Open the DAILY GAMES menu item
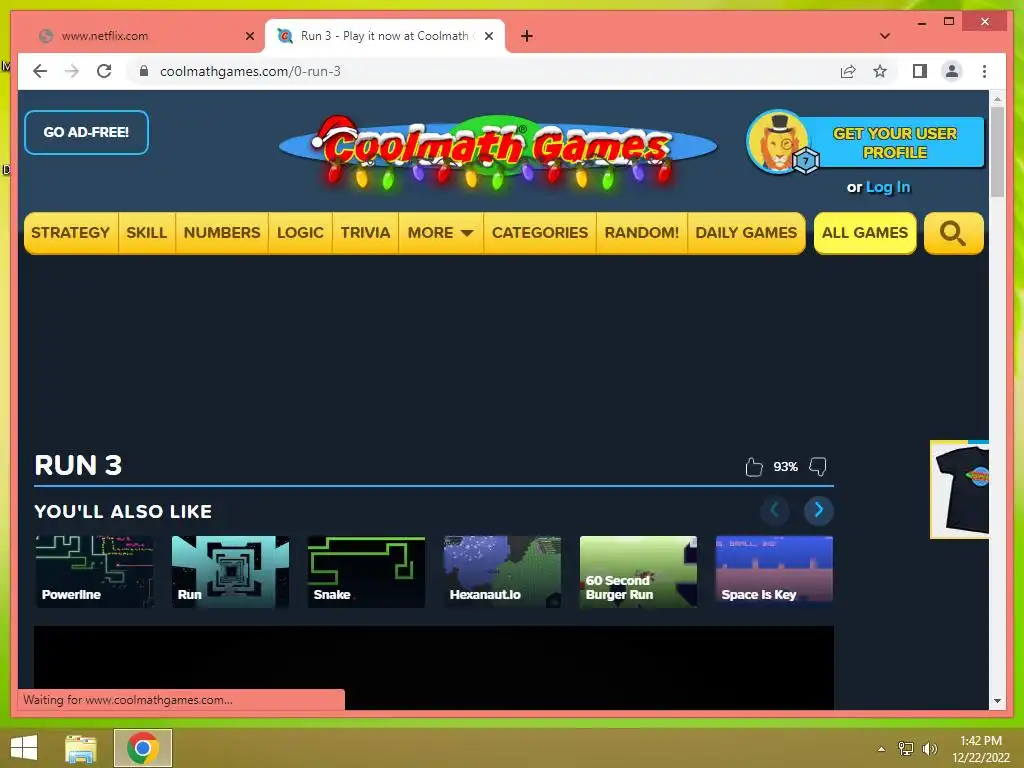This screenshot has height=768, width=1024. coord(746,233)
